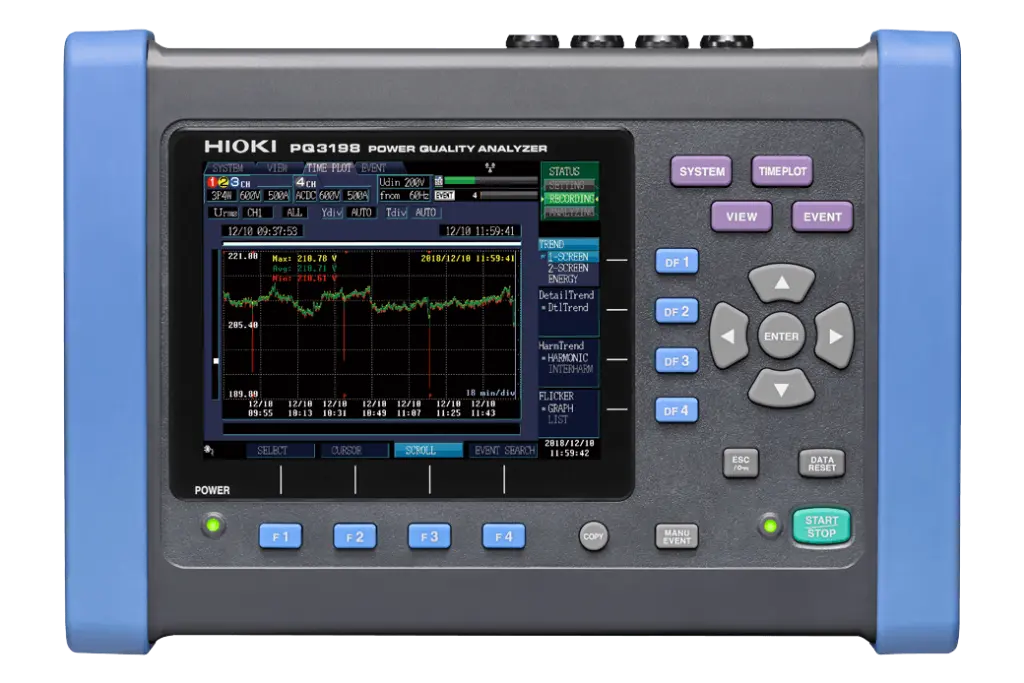Select the SYSTEM tab on the display
Image resolution: width=1024 pixels, height=683 pixels.
coord(227,168)
